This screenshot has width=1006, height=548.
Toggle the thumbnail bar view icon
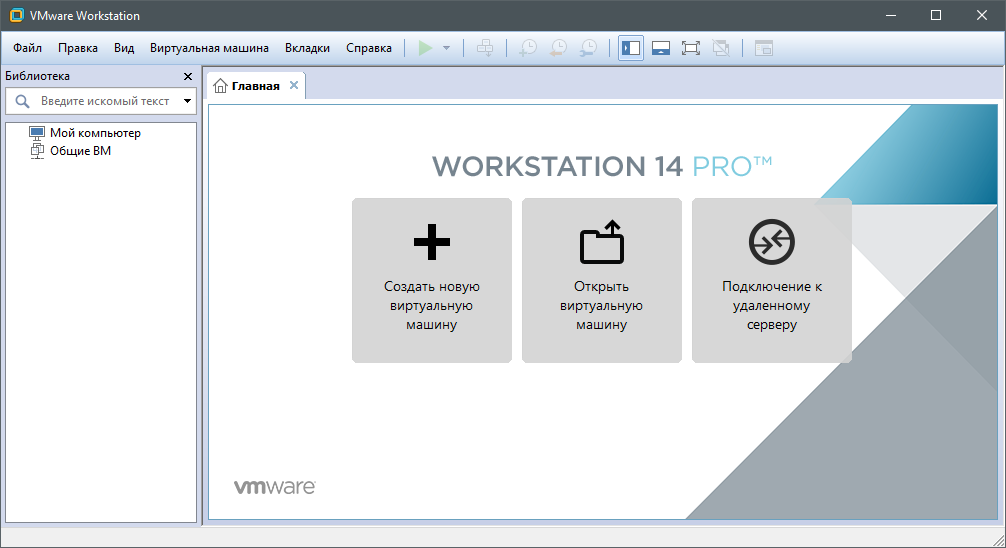pyautogui.click(x=661, y=48)
